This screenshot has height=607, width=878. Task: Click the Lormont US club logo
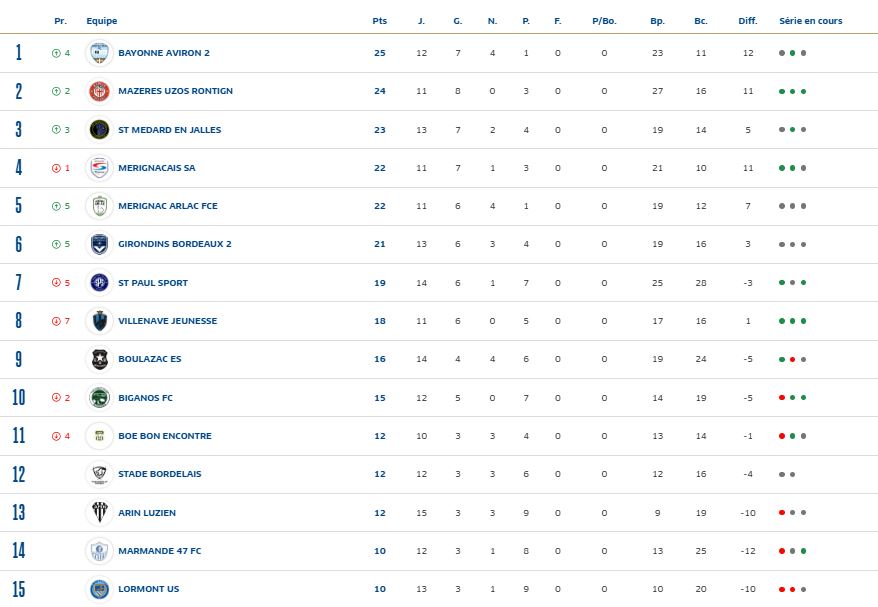tap(99, 589)
